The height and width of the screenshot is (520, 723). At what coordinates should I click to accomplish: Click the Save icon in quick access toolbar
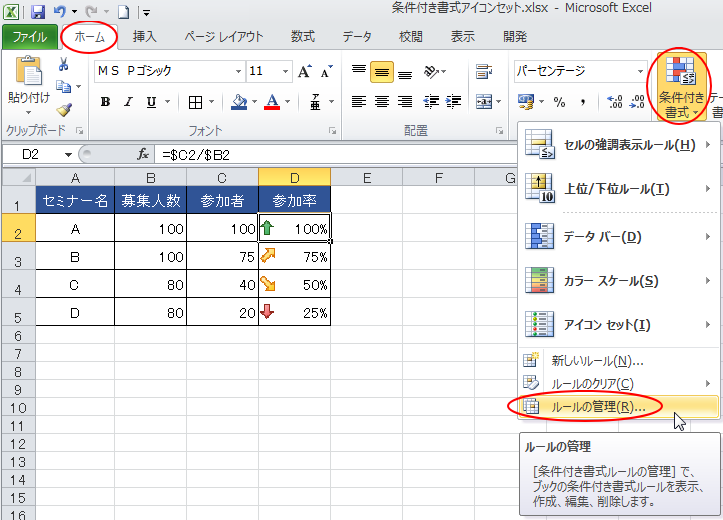point(38,11)
